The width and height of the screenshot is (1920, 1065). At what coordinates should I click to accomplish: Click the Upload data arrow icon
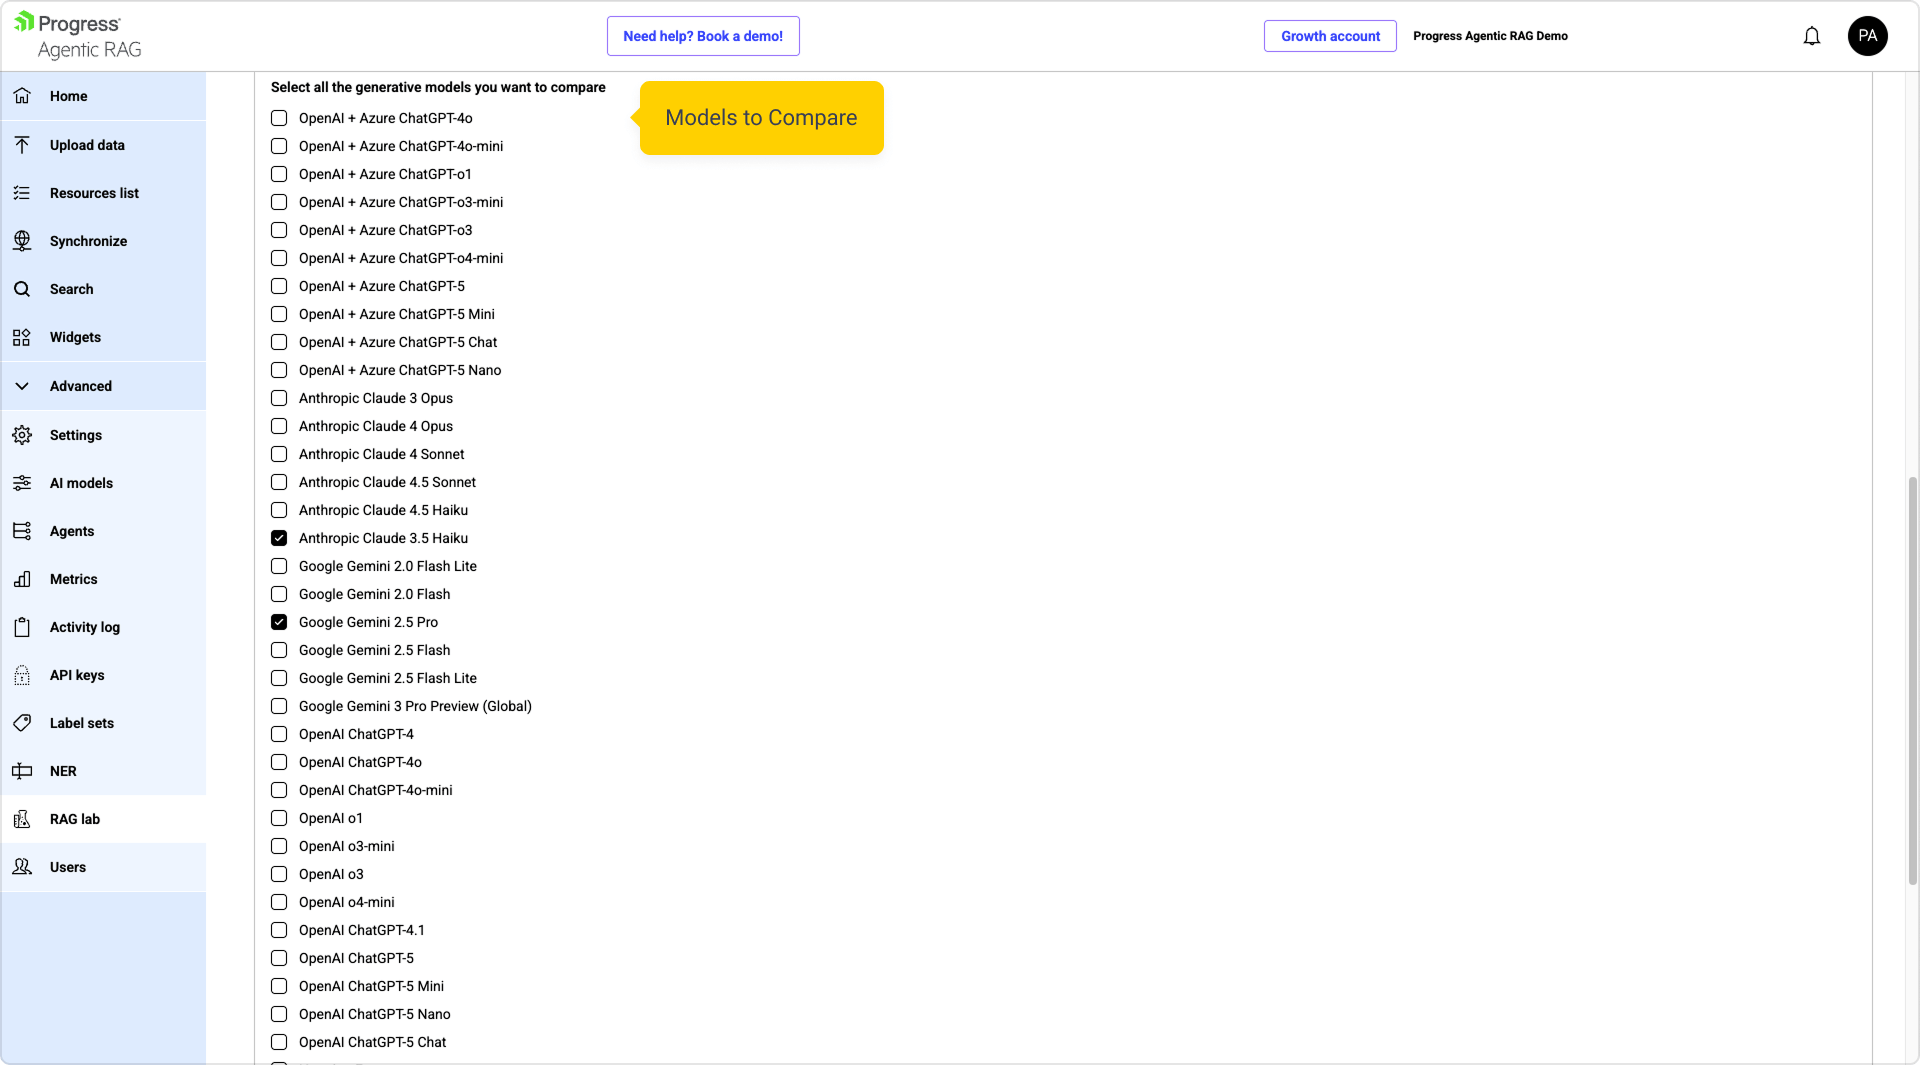point(22,145)
